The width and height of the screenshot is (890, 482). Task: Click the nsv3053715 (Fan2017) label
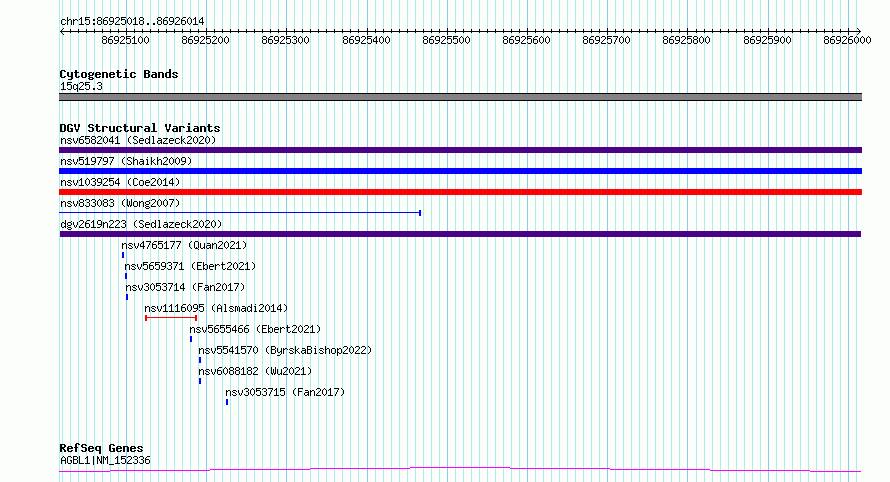tap(285, 392)
